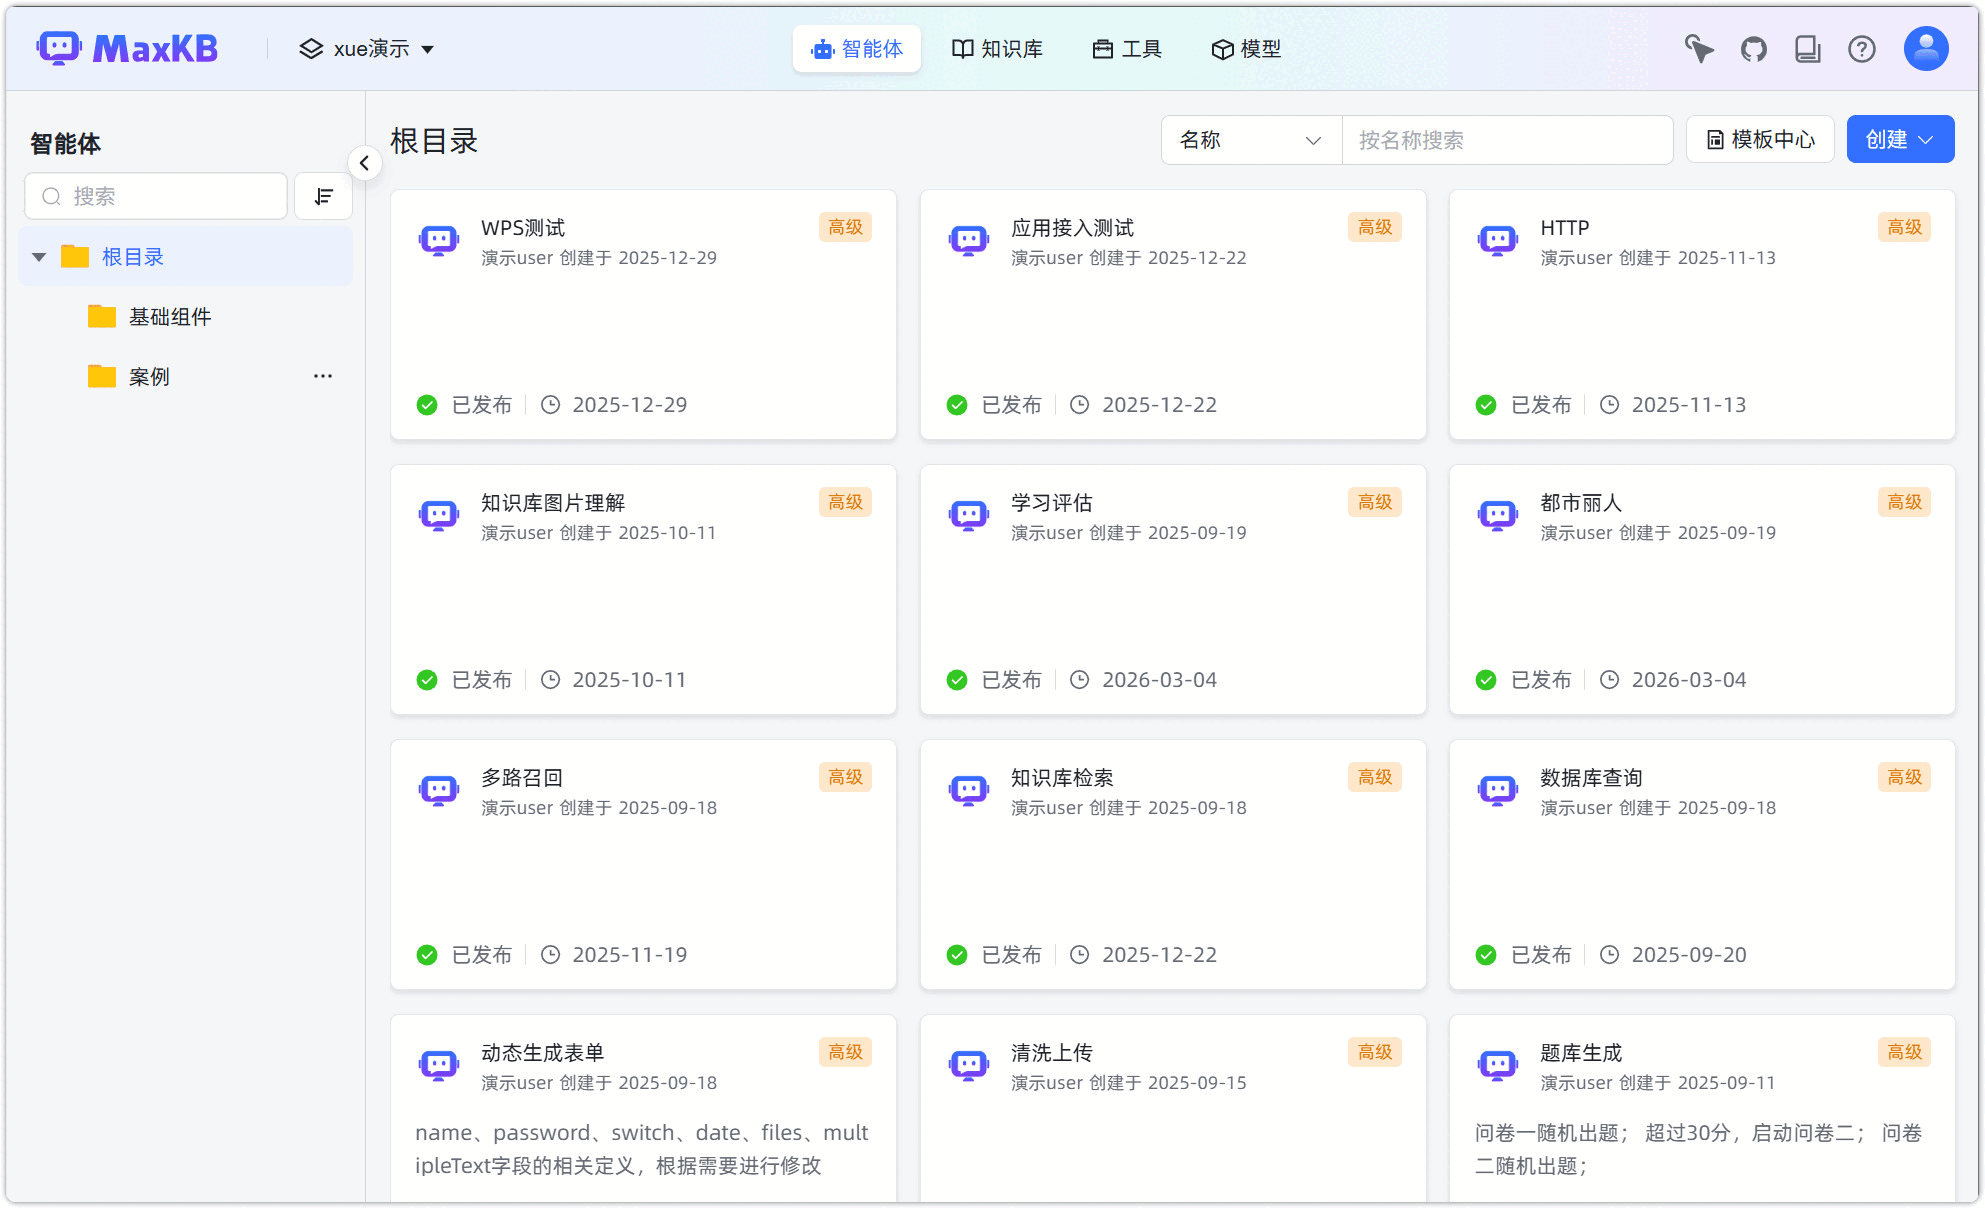
Task: Collapse the 根目录 tree node
Action: click(39, 257)
